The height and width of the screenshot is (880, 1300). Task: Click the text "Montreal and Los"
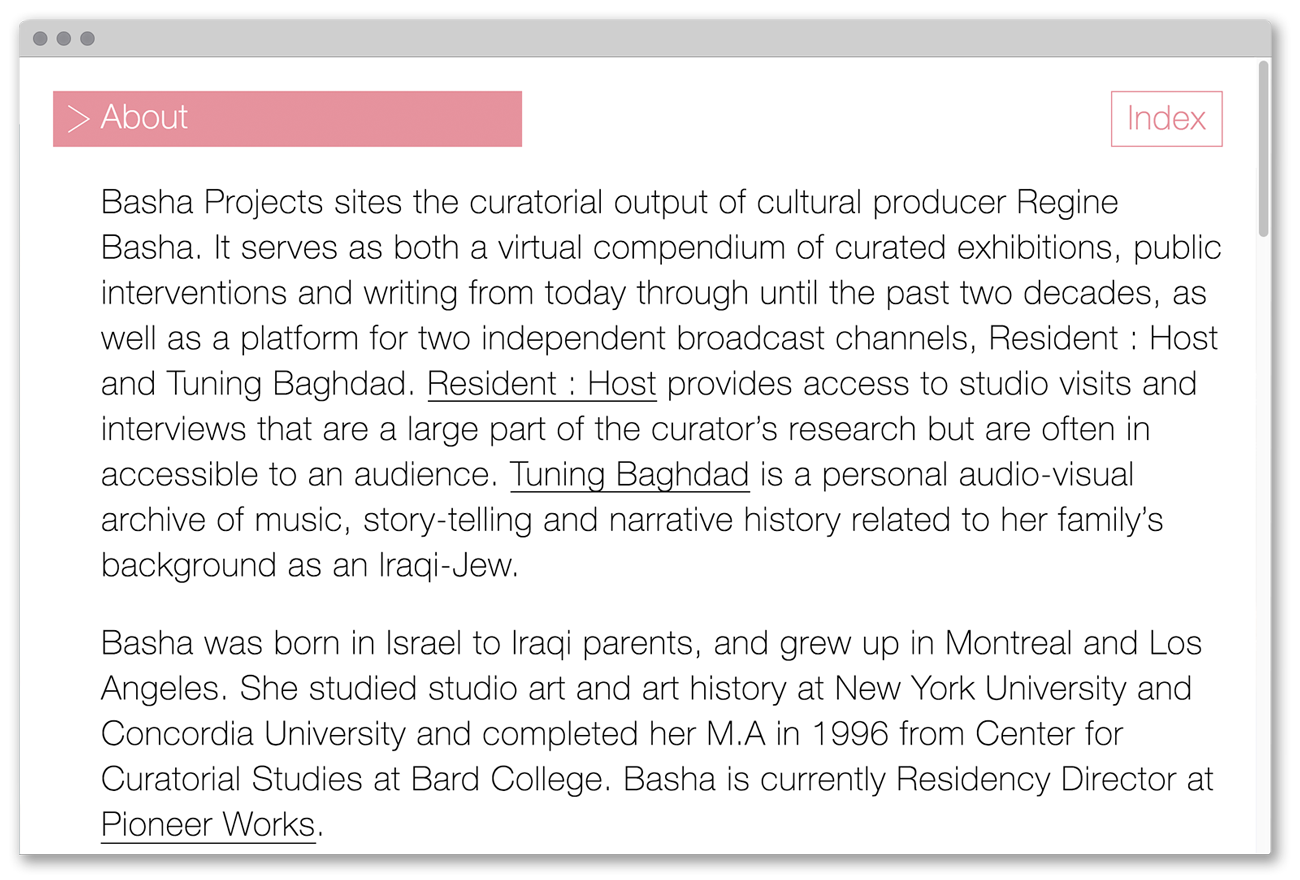pos(1073,643)
